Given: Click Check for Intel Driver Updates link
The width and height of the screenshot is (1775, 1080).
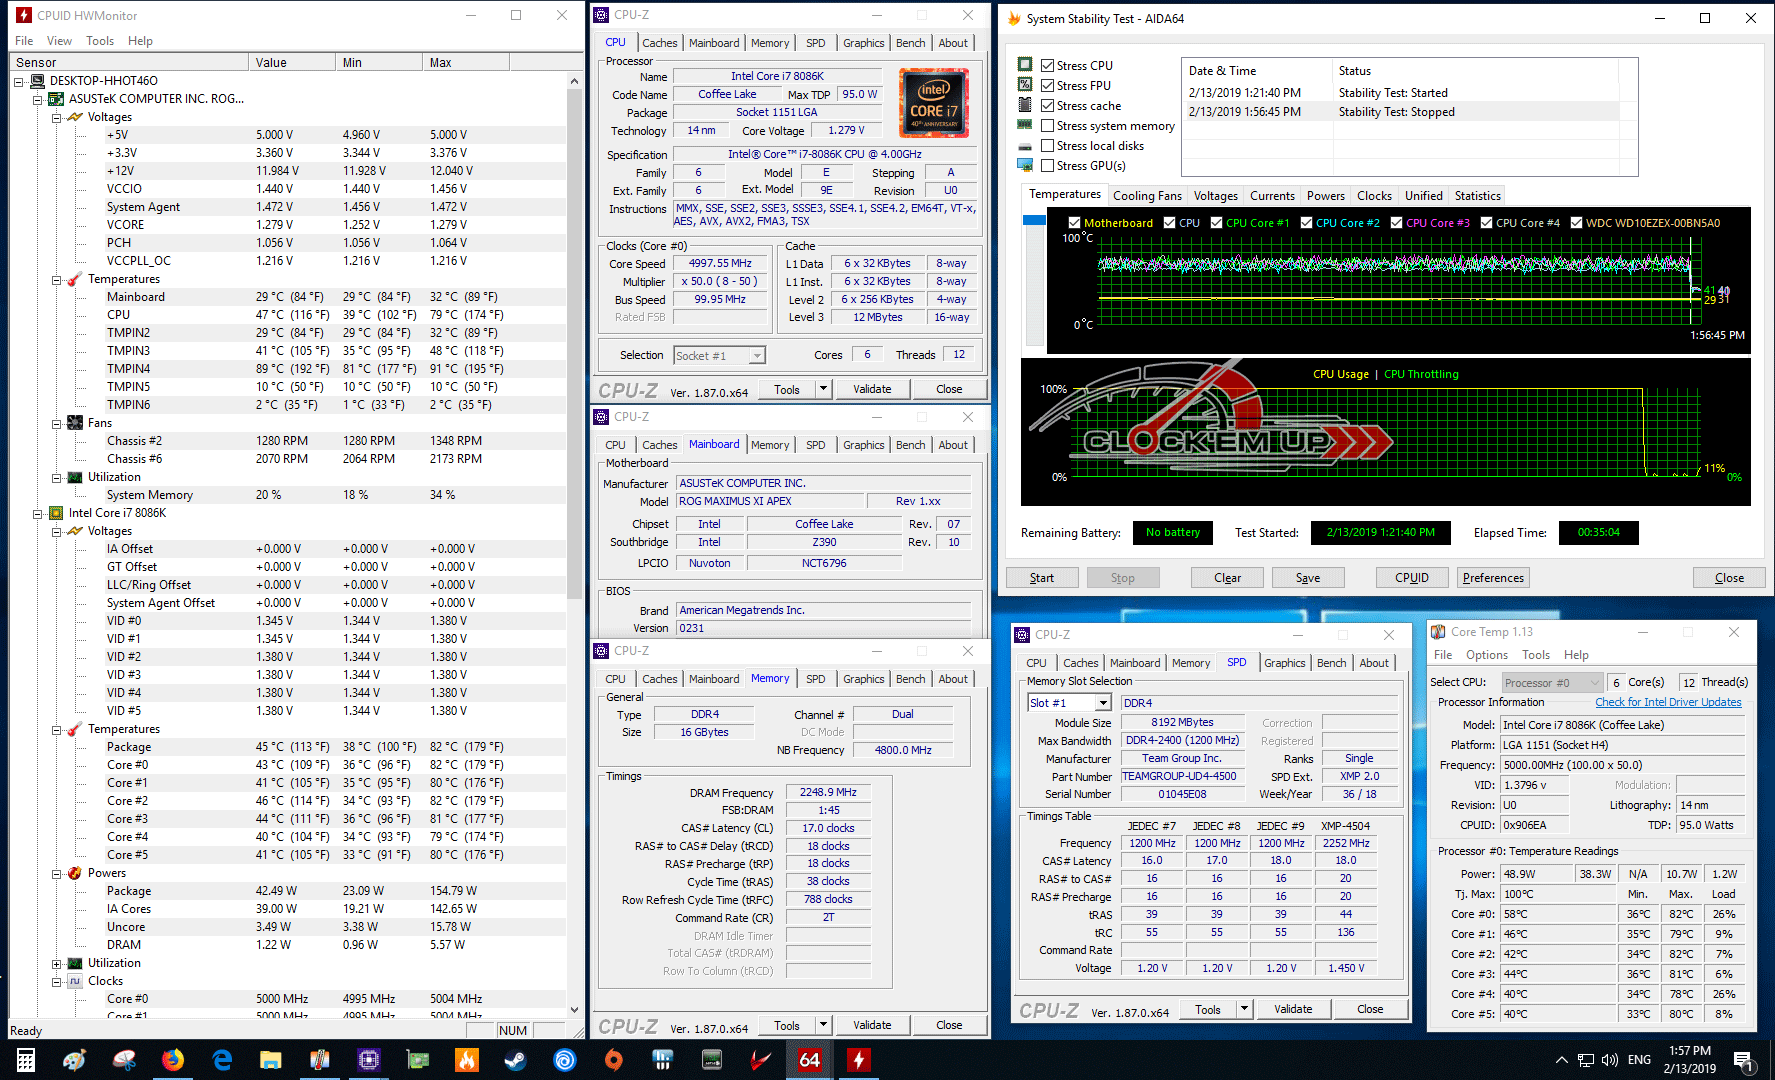Looking at the screenshot, I should point(1668,702).
